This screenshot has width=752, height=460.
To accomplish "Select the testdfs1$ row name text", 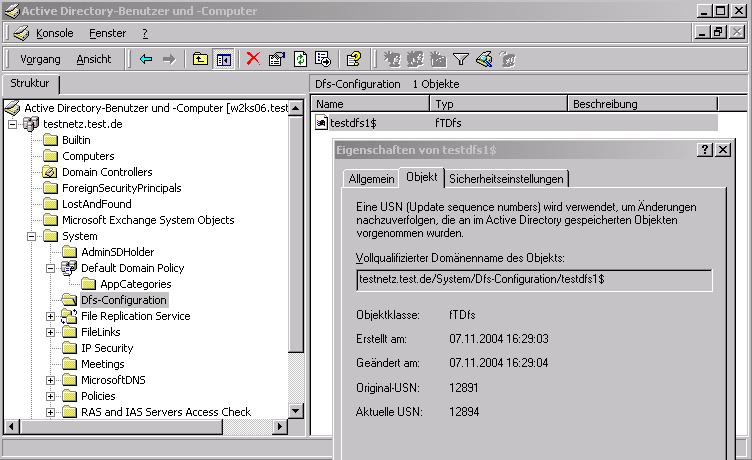I will click(353, 123).
